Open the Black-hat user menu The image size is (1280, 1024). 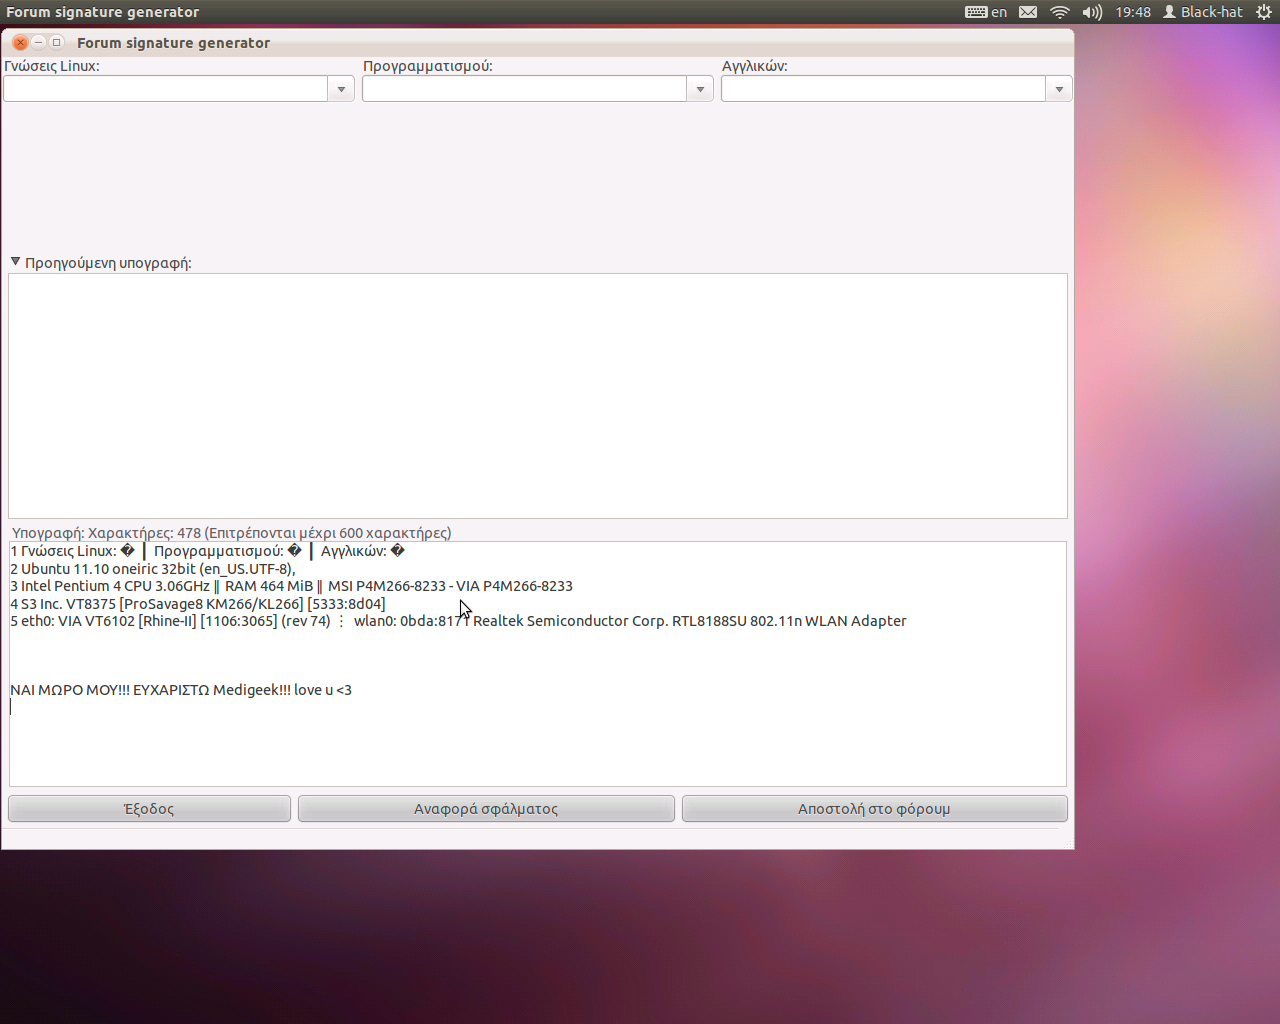[x=1202, y=12]
